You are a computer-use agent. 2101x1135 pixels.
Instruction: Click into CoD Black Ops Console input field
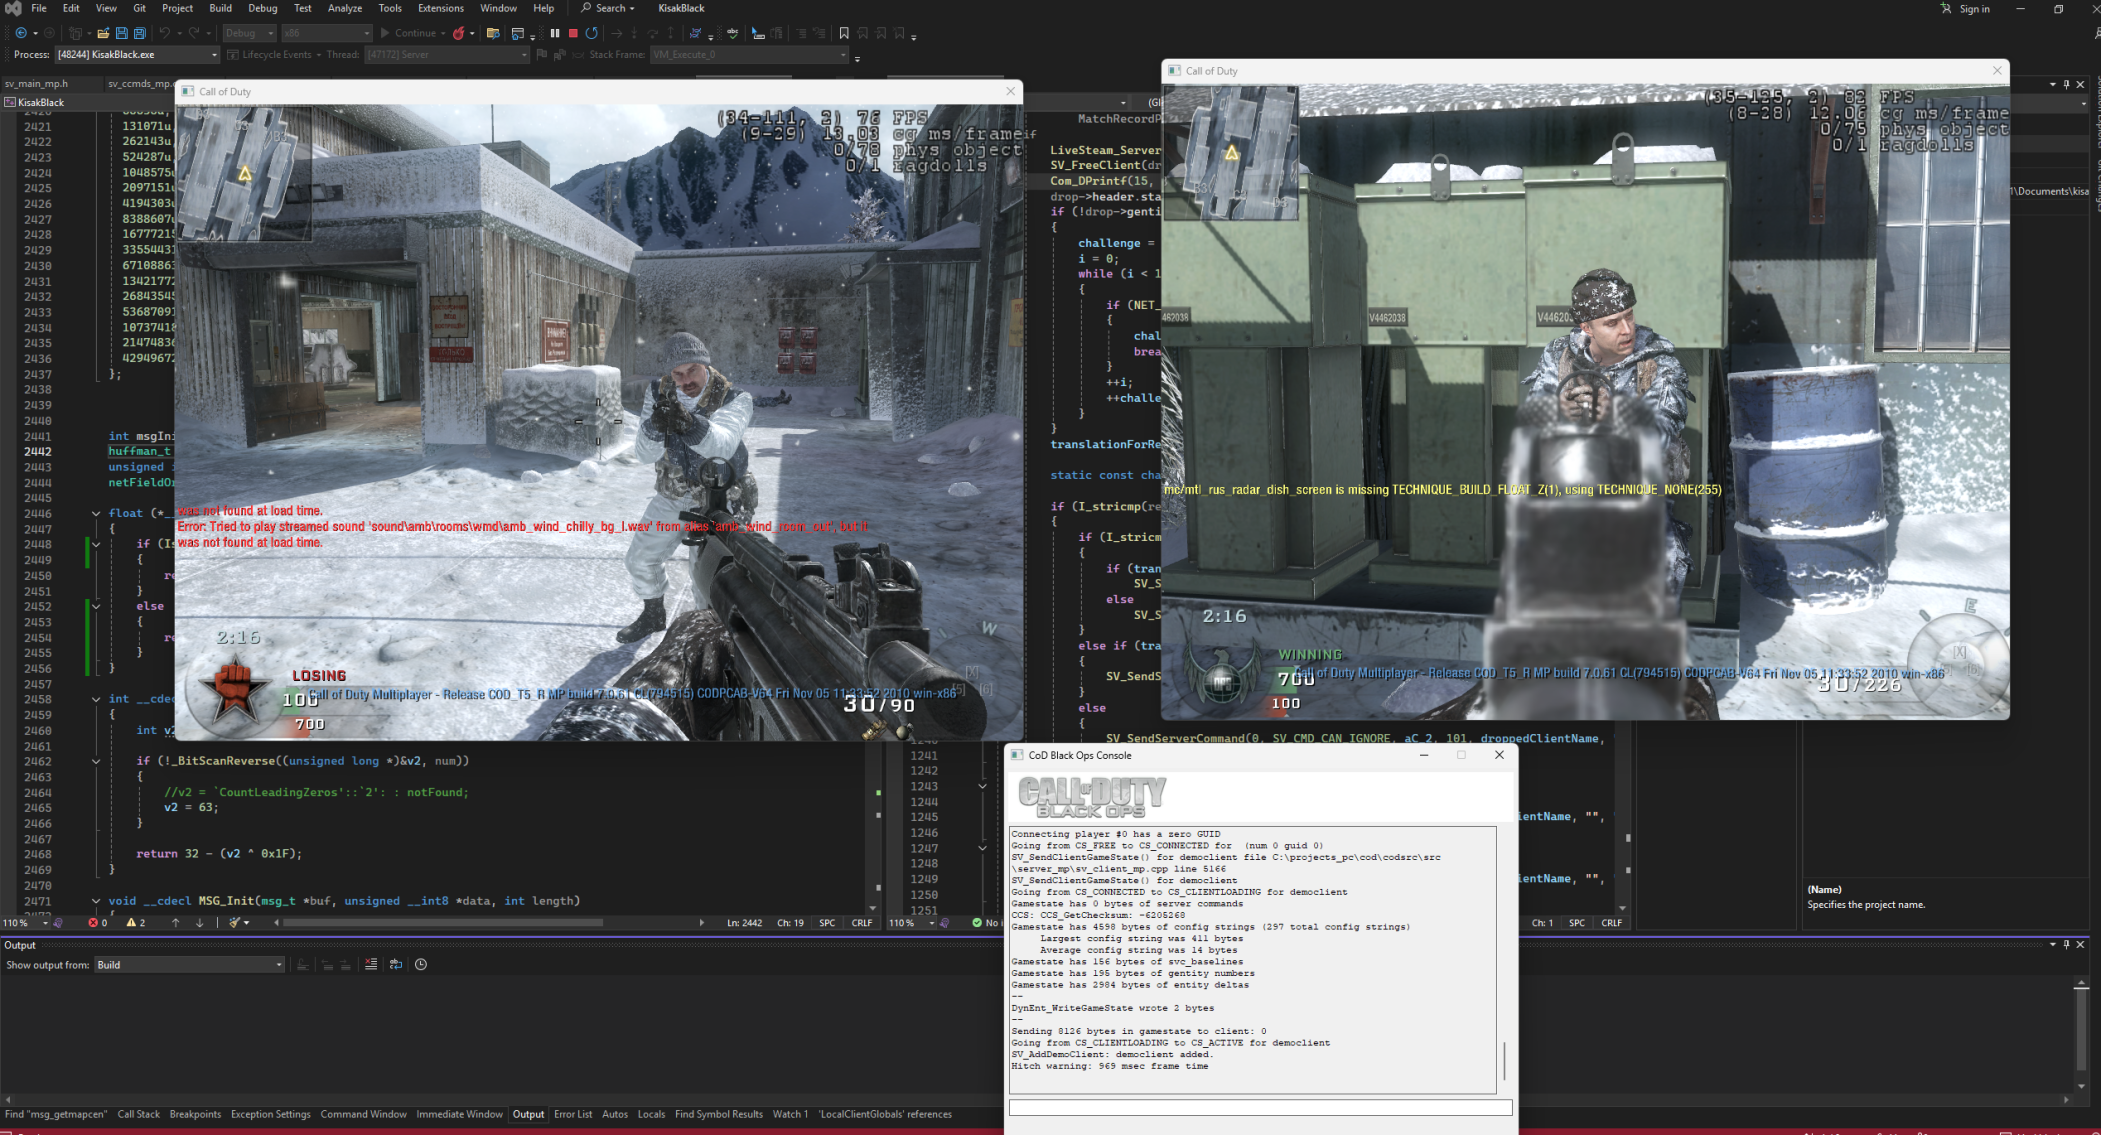click(1260, 1107)
